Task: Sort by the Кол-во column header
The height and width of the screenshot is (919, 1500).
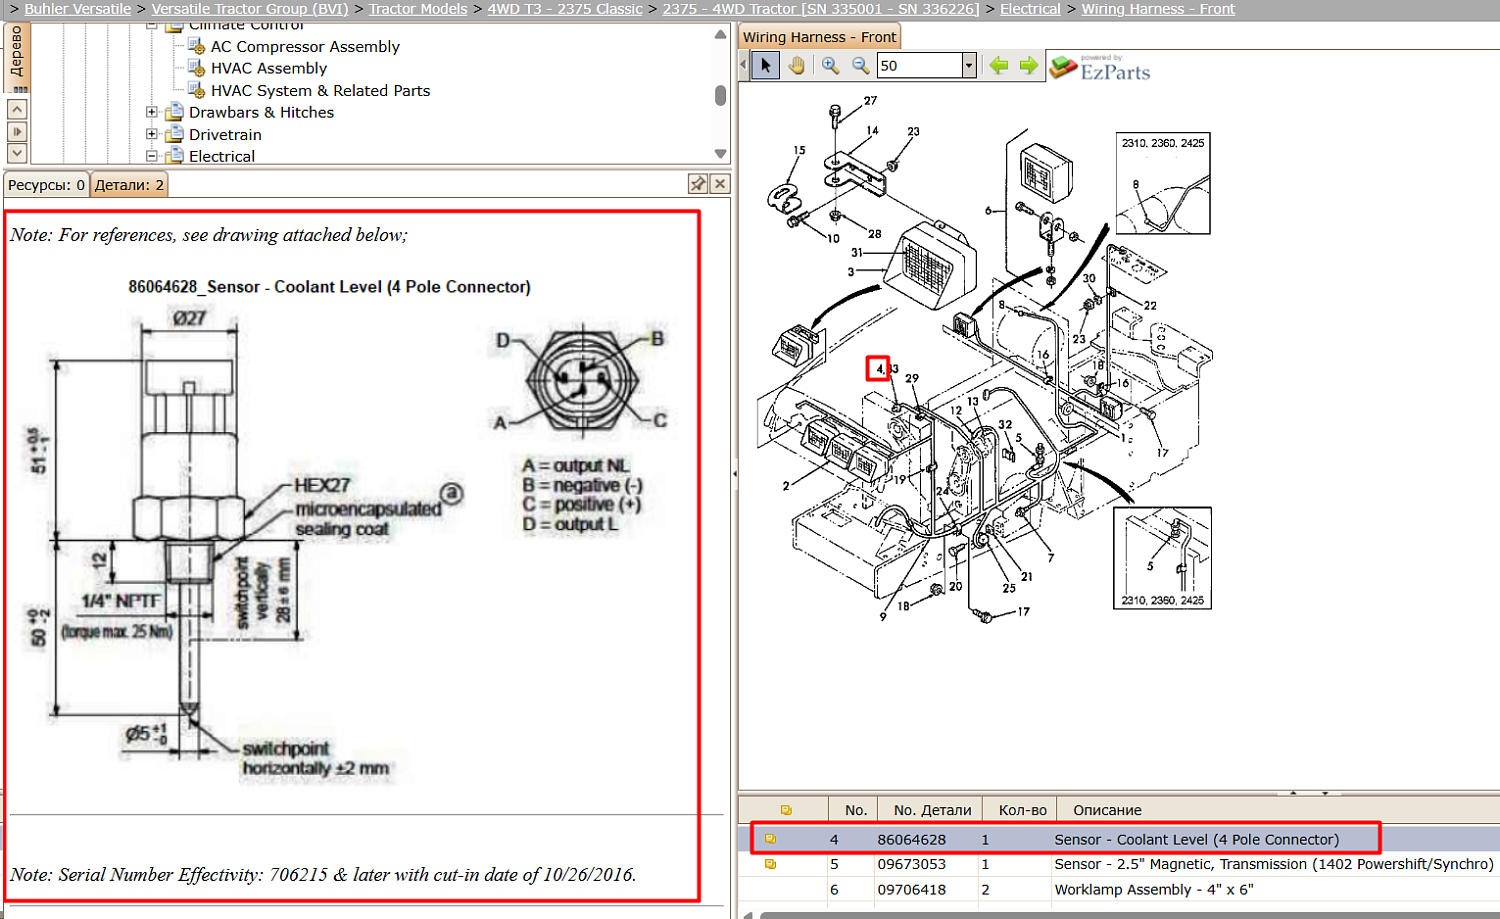Action: pyautogui.click(x=1022, y=810)
